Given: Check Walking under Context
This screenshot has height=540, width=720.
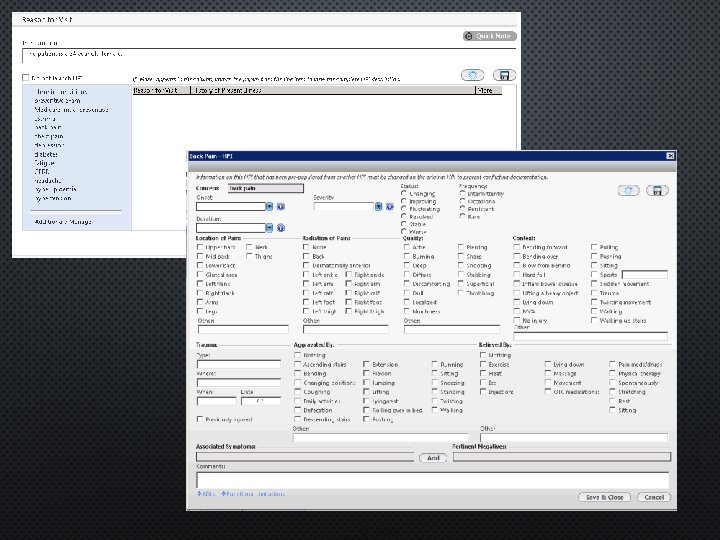Looking at the screenshot, I should point(594,311).
